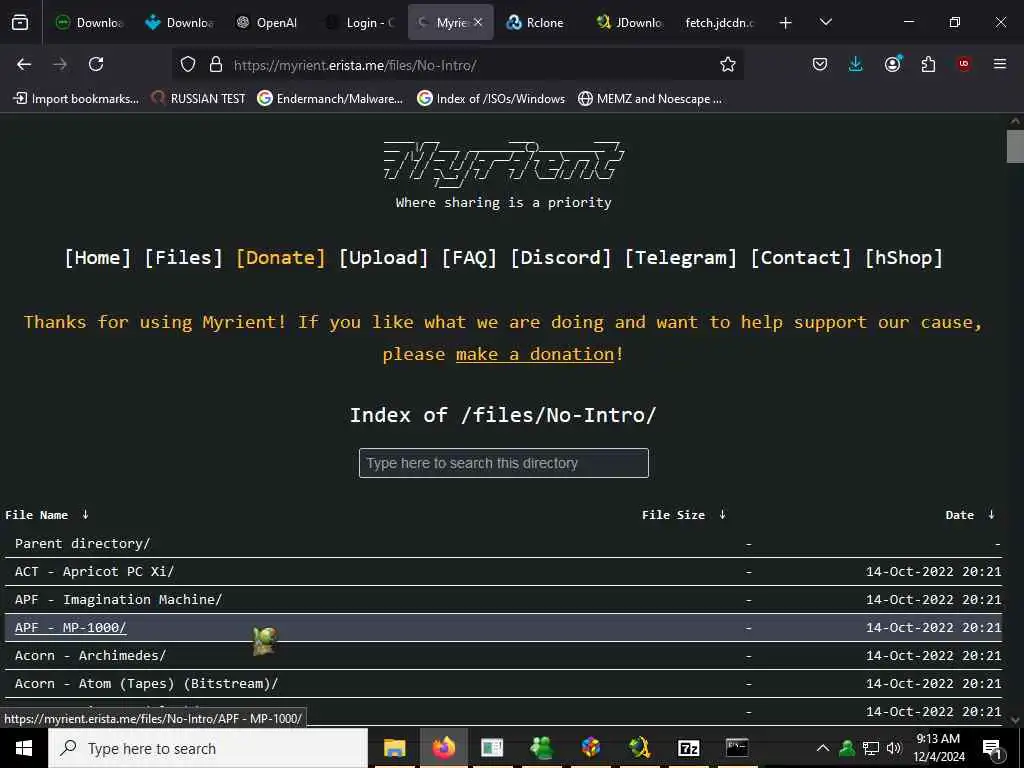Open the RUSSIAN TEST bookmark
This screenshot has width=1024, height=768.
[x=199, y=99]
